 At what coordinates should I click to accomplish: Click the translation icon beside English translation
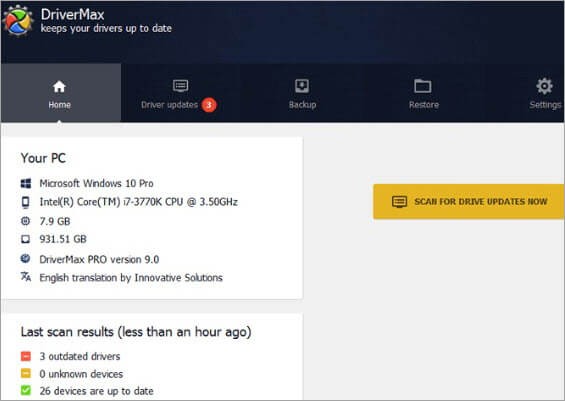(x=26, y=276)
